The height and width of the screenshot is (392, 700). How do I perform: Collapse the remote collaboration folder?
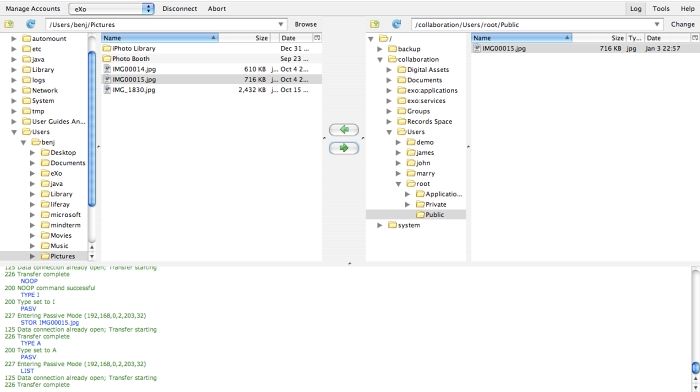[x=380, y=59]
